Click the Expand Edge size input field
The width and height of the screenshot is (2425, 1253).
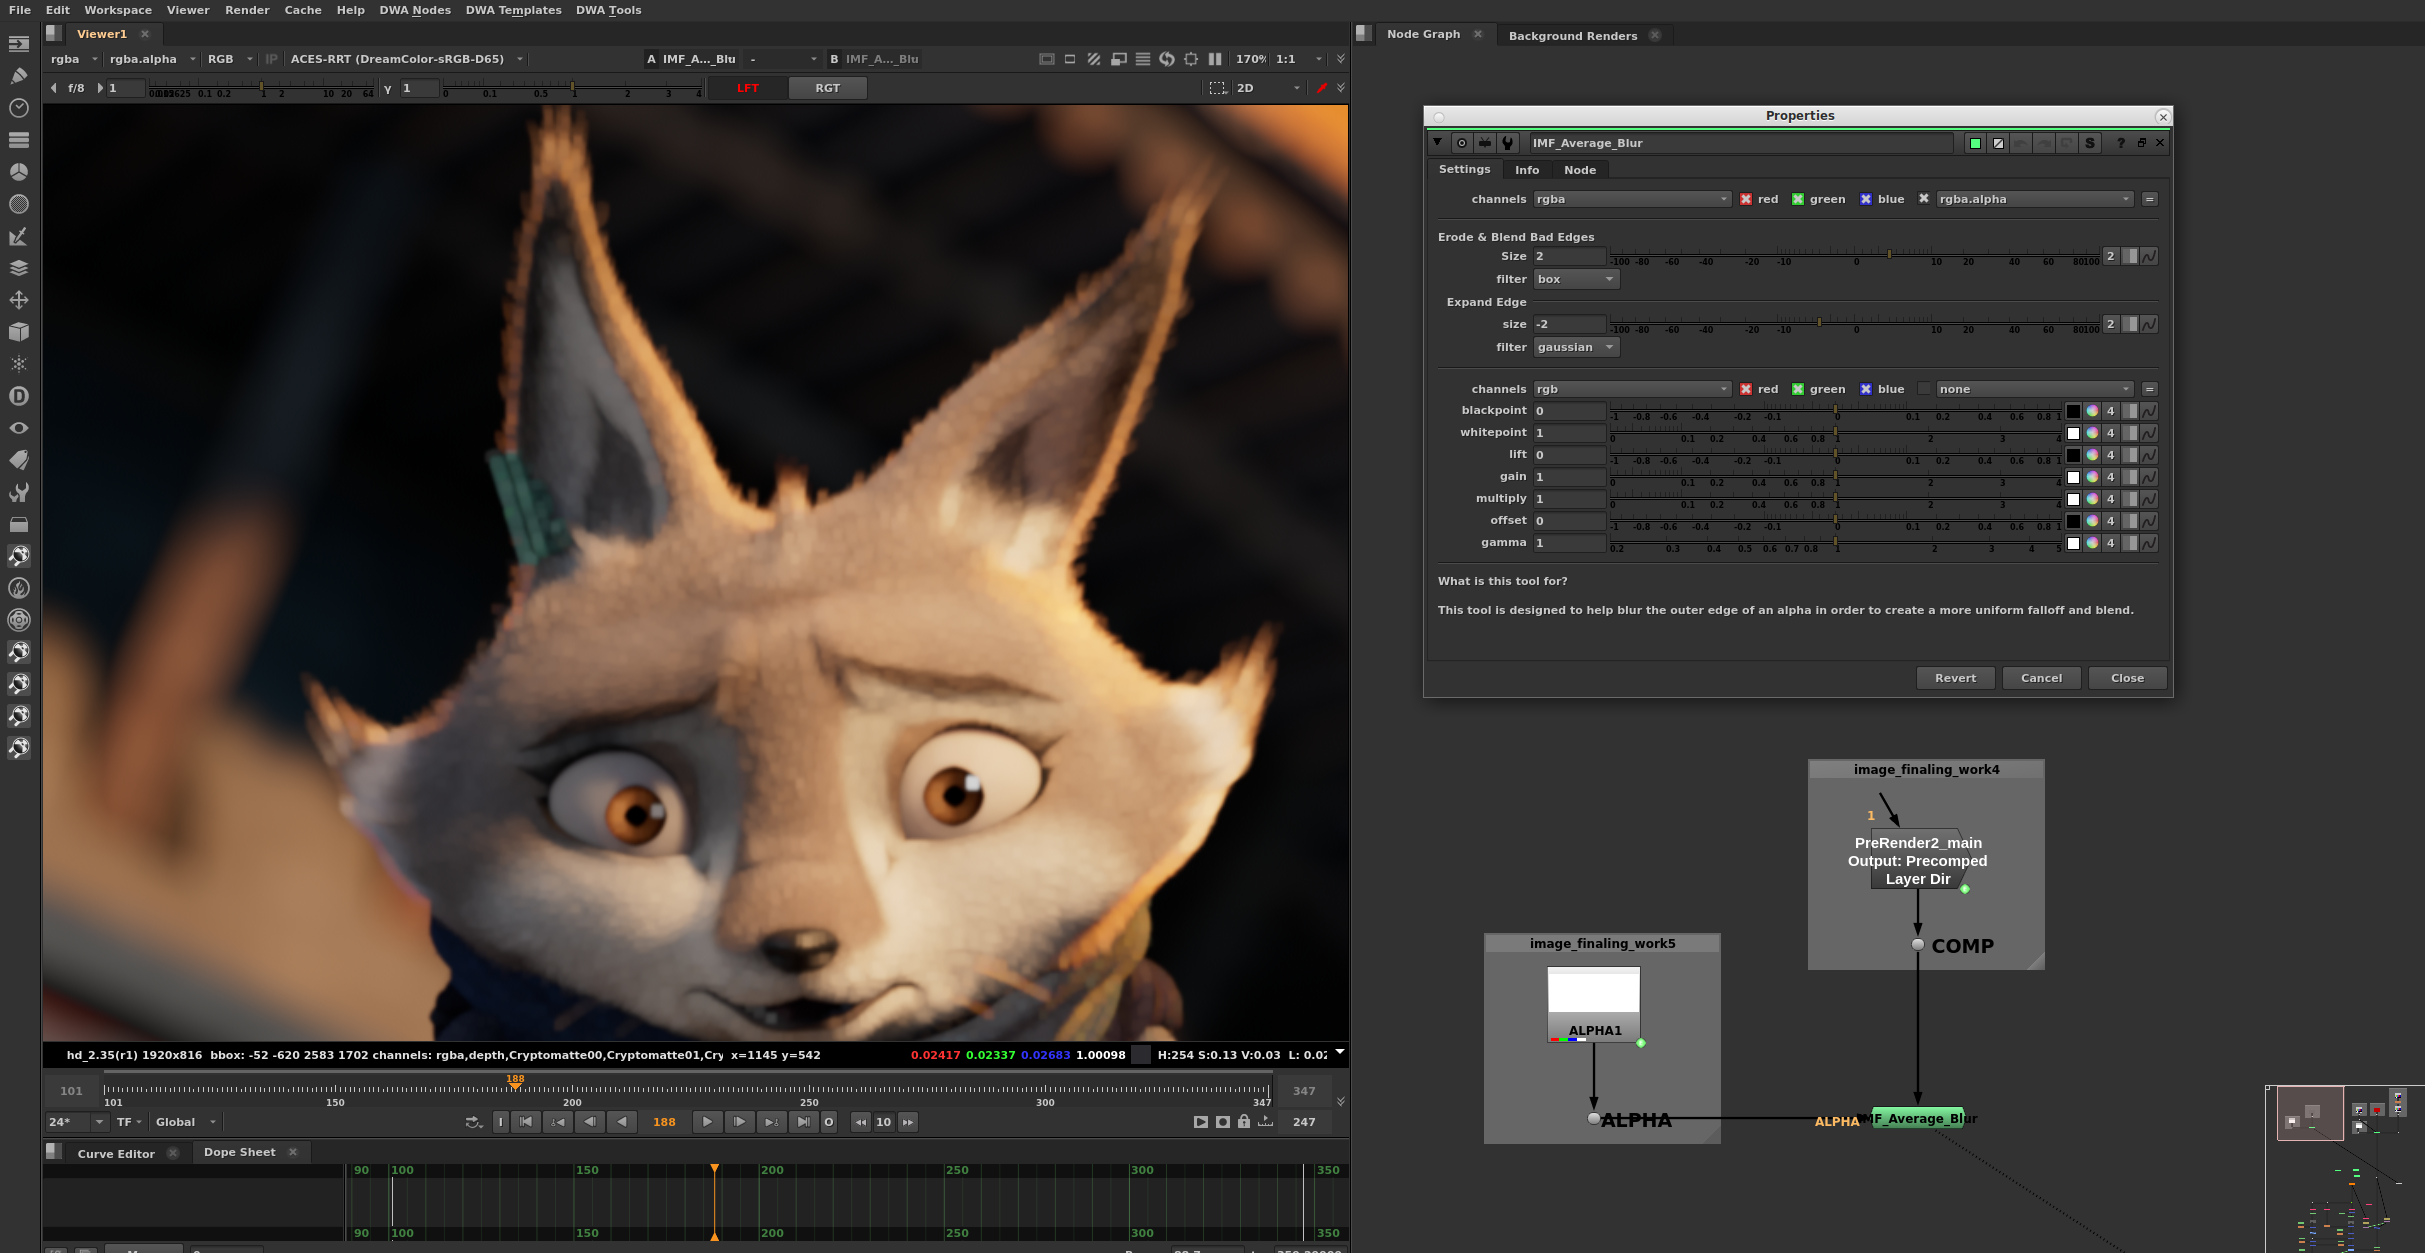coord(1569,324)
